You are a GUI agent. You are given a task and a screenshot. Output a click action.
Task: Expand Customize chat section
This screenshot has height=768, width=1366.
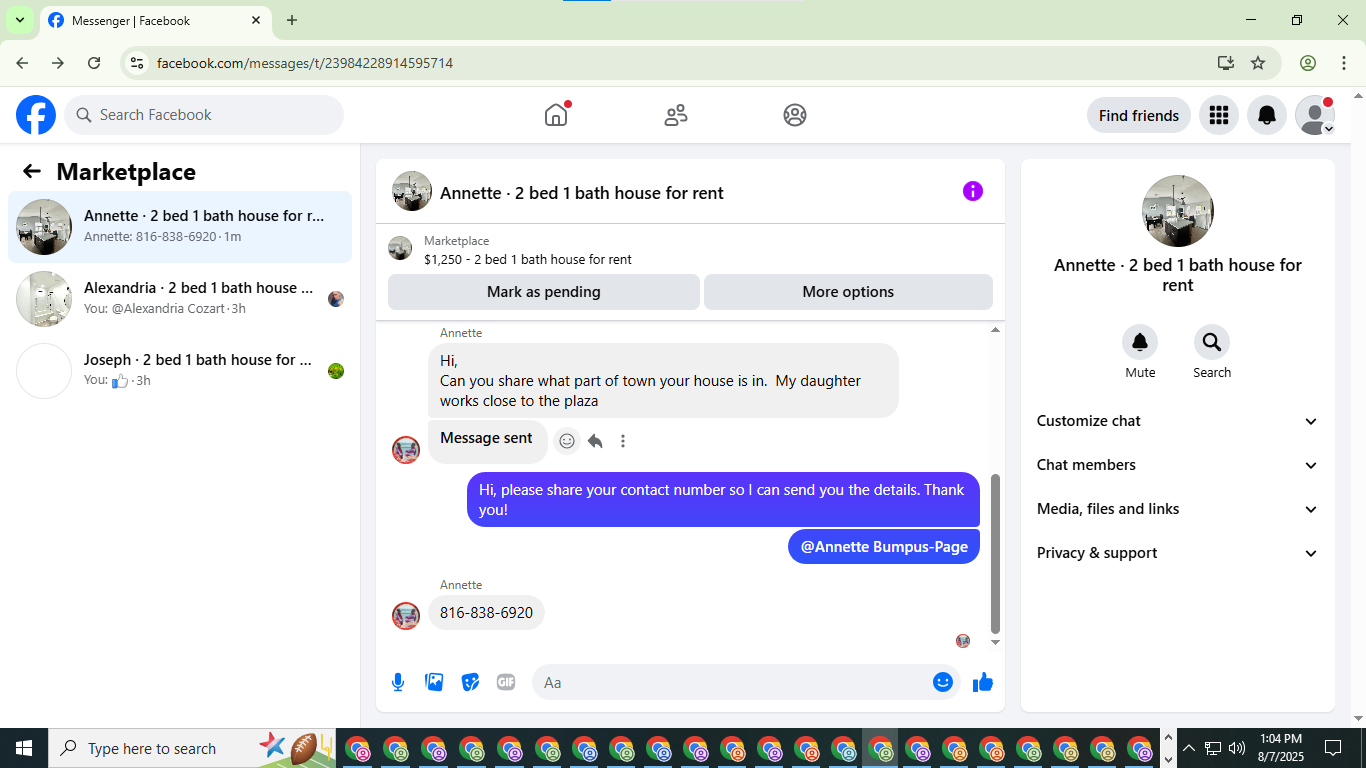1178,421
